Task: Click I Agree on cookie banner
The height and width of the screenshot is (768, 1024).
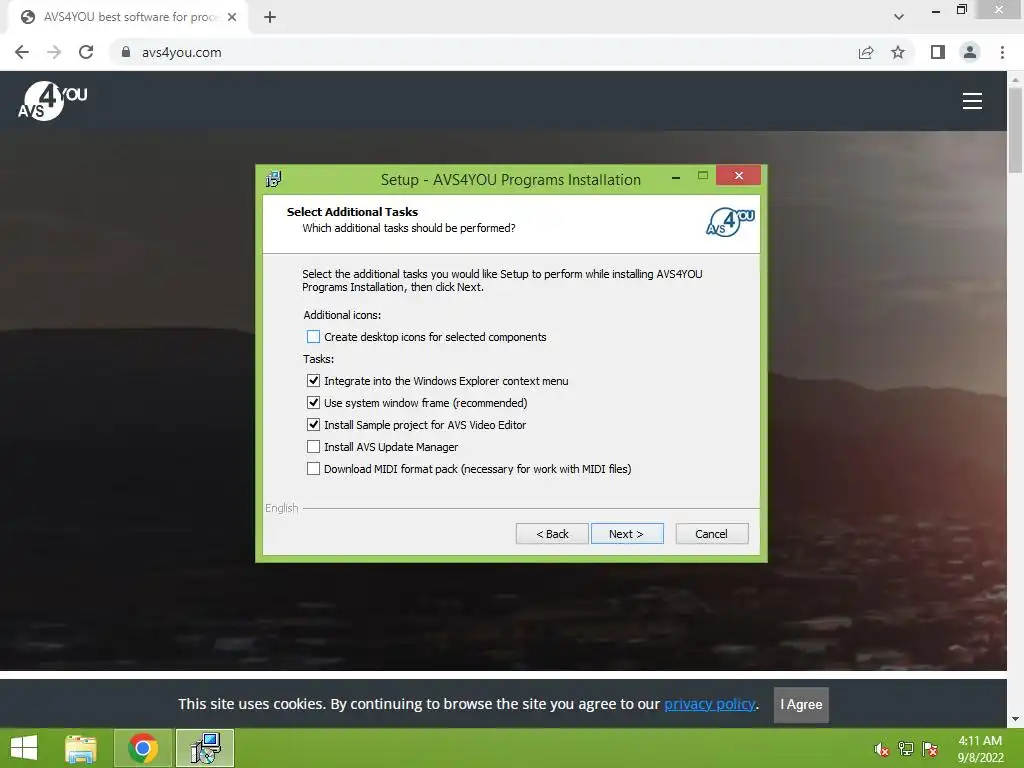Action: pyautogui.click(x=801, y=705)
